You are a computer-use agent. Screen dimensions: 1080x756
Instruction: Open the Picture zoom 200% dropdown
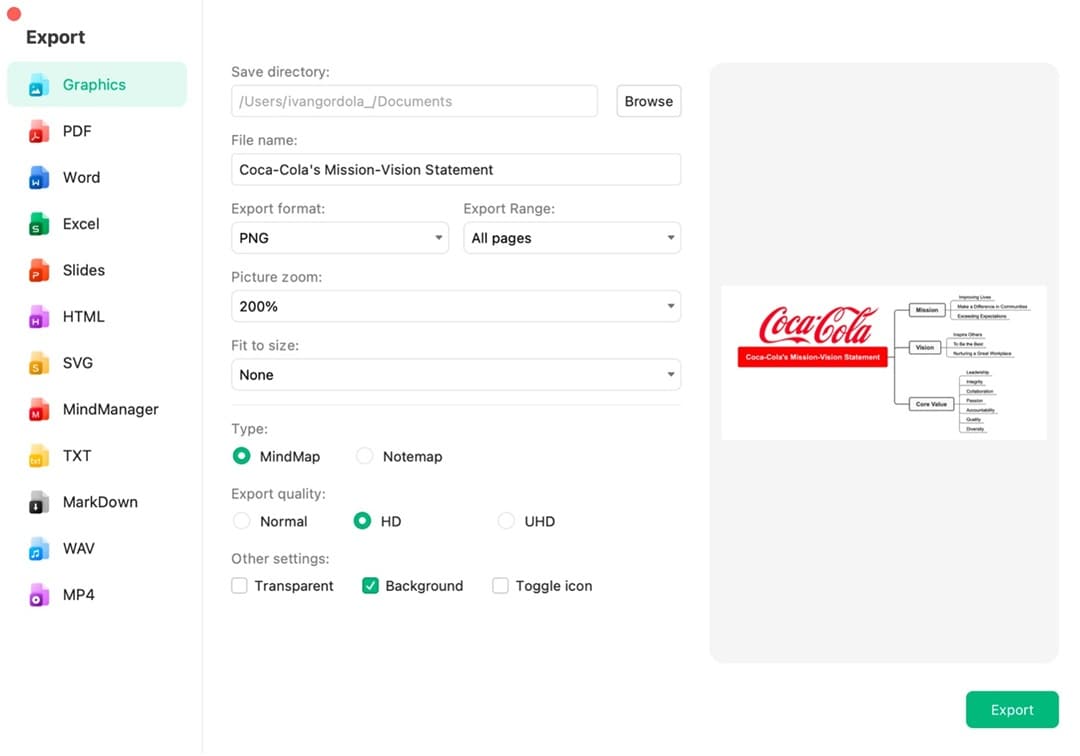tap(455, 306)
